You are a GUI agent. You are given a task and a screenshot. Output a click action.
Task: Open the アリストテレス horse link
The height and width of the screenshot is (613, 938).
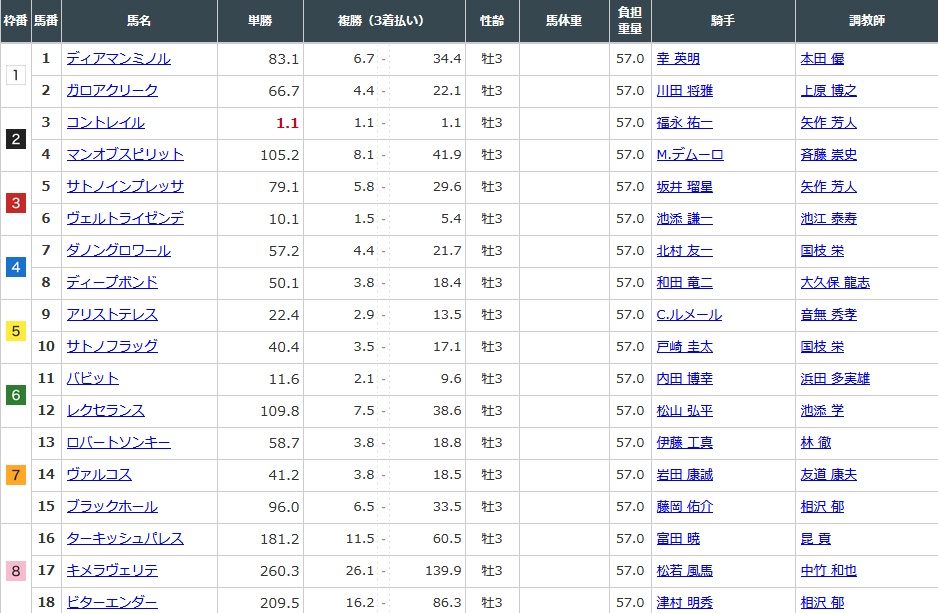pos(112,315)
